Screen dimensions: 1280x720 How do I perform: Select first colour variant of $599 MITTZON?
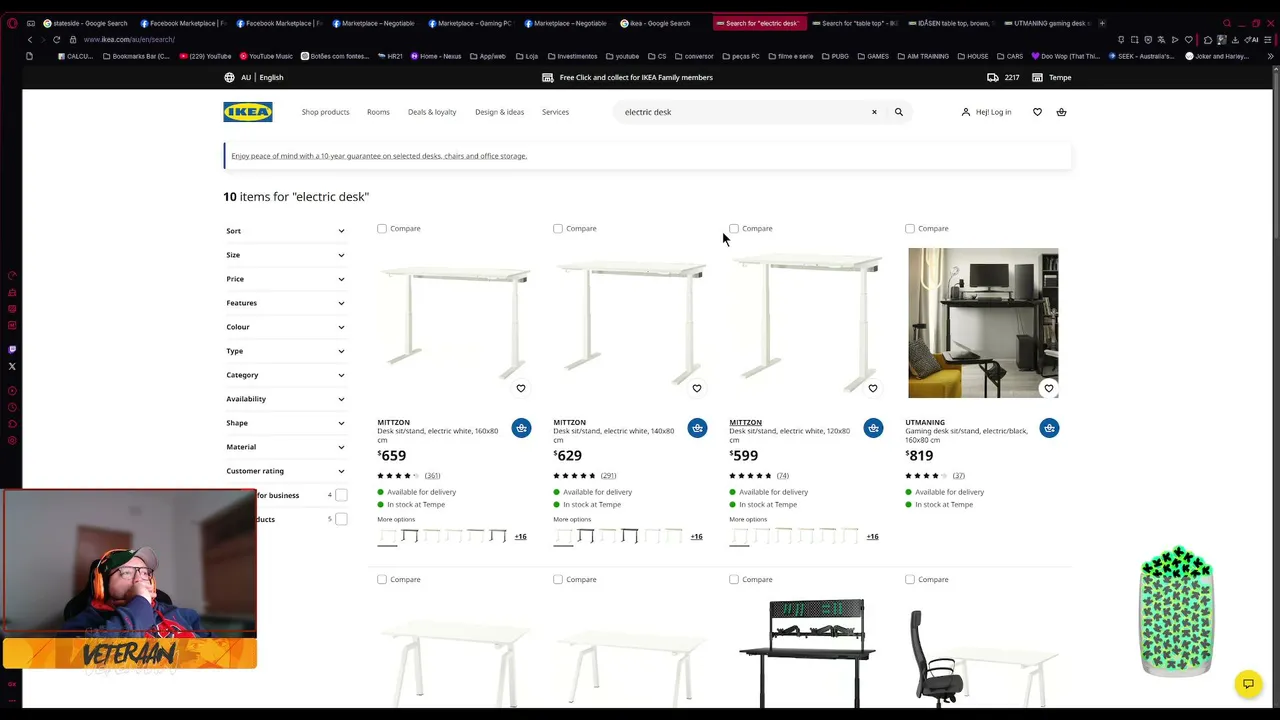[x=739, y=537]
